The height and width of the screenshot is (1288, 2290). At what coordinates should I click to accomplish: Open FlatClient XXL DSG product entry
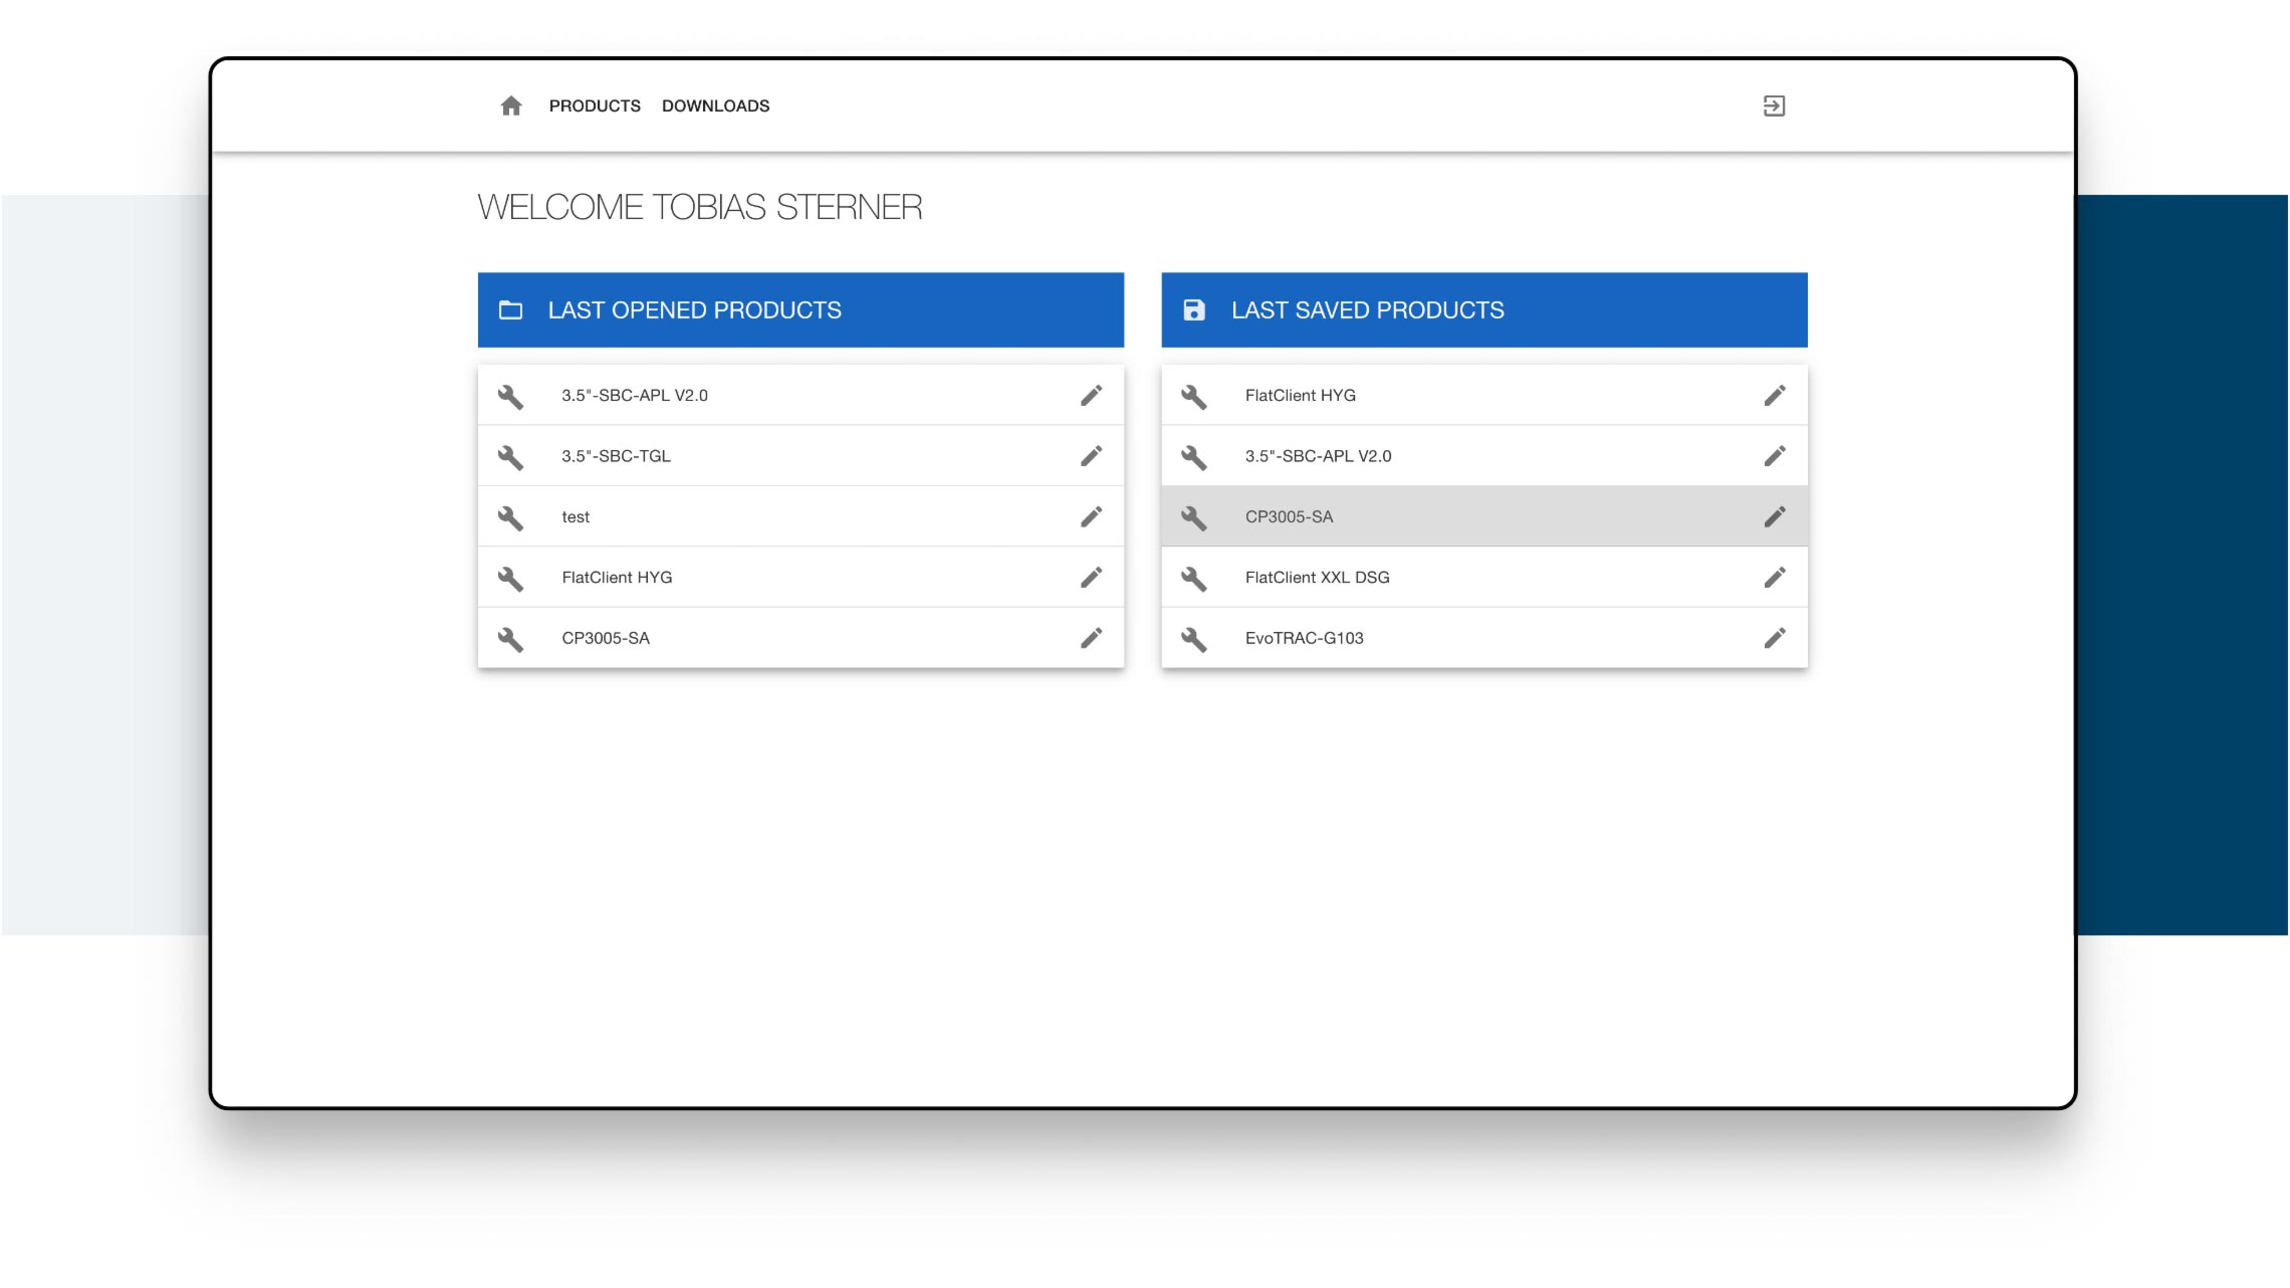[1316, 578]
